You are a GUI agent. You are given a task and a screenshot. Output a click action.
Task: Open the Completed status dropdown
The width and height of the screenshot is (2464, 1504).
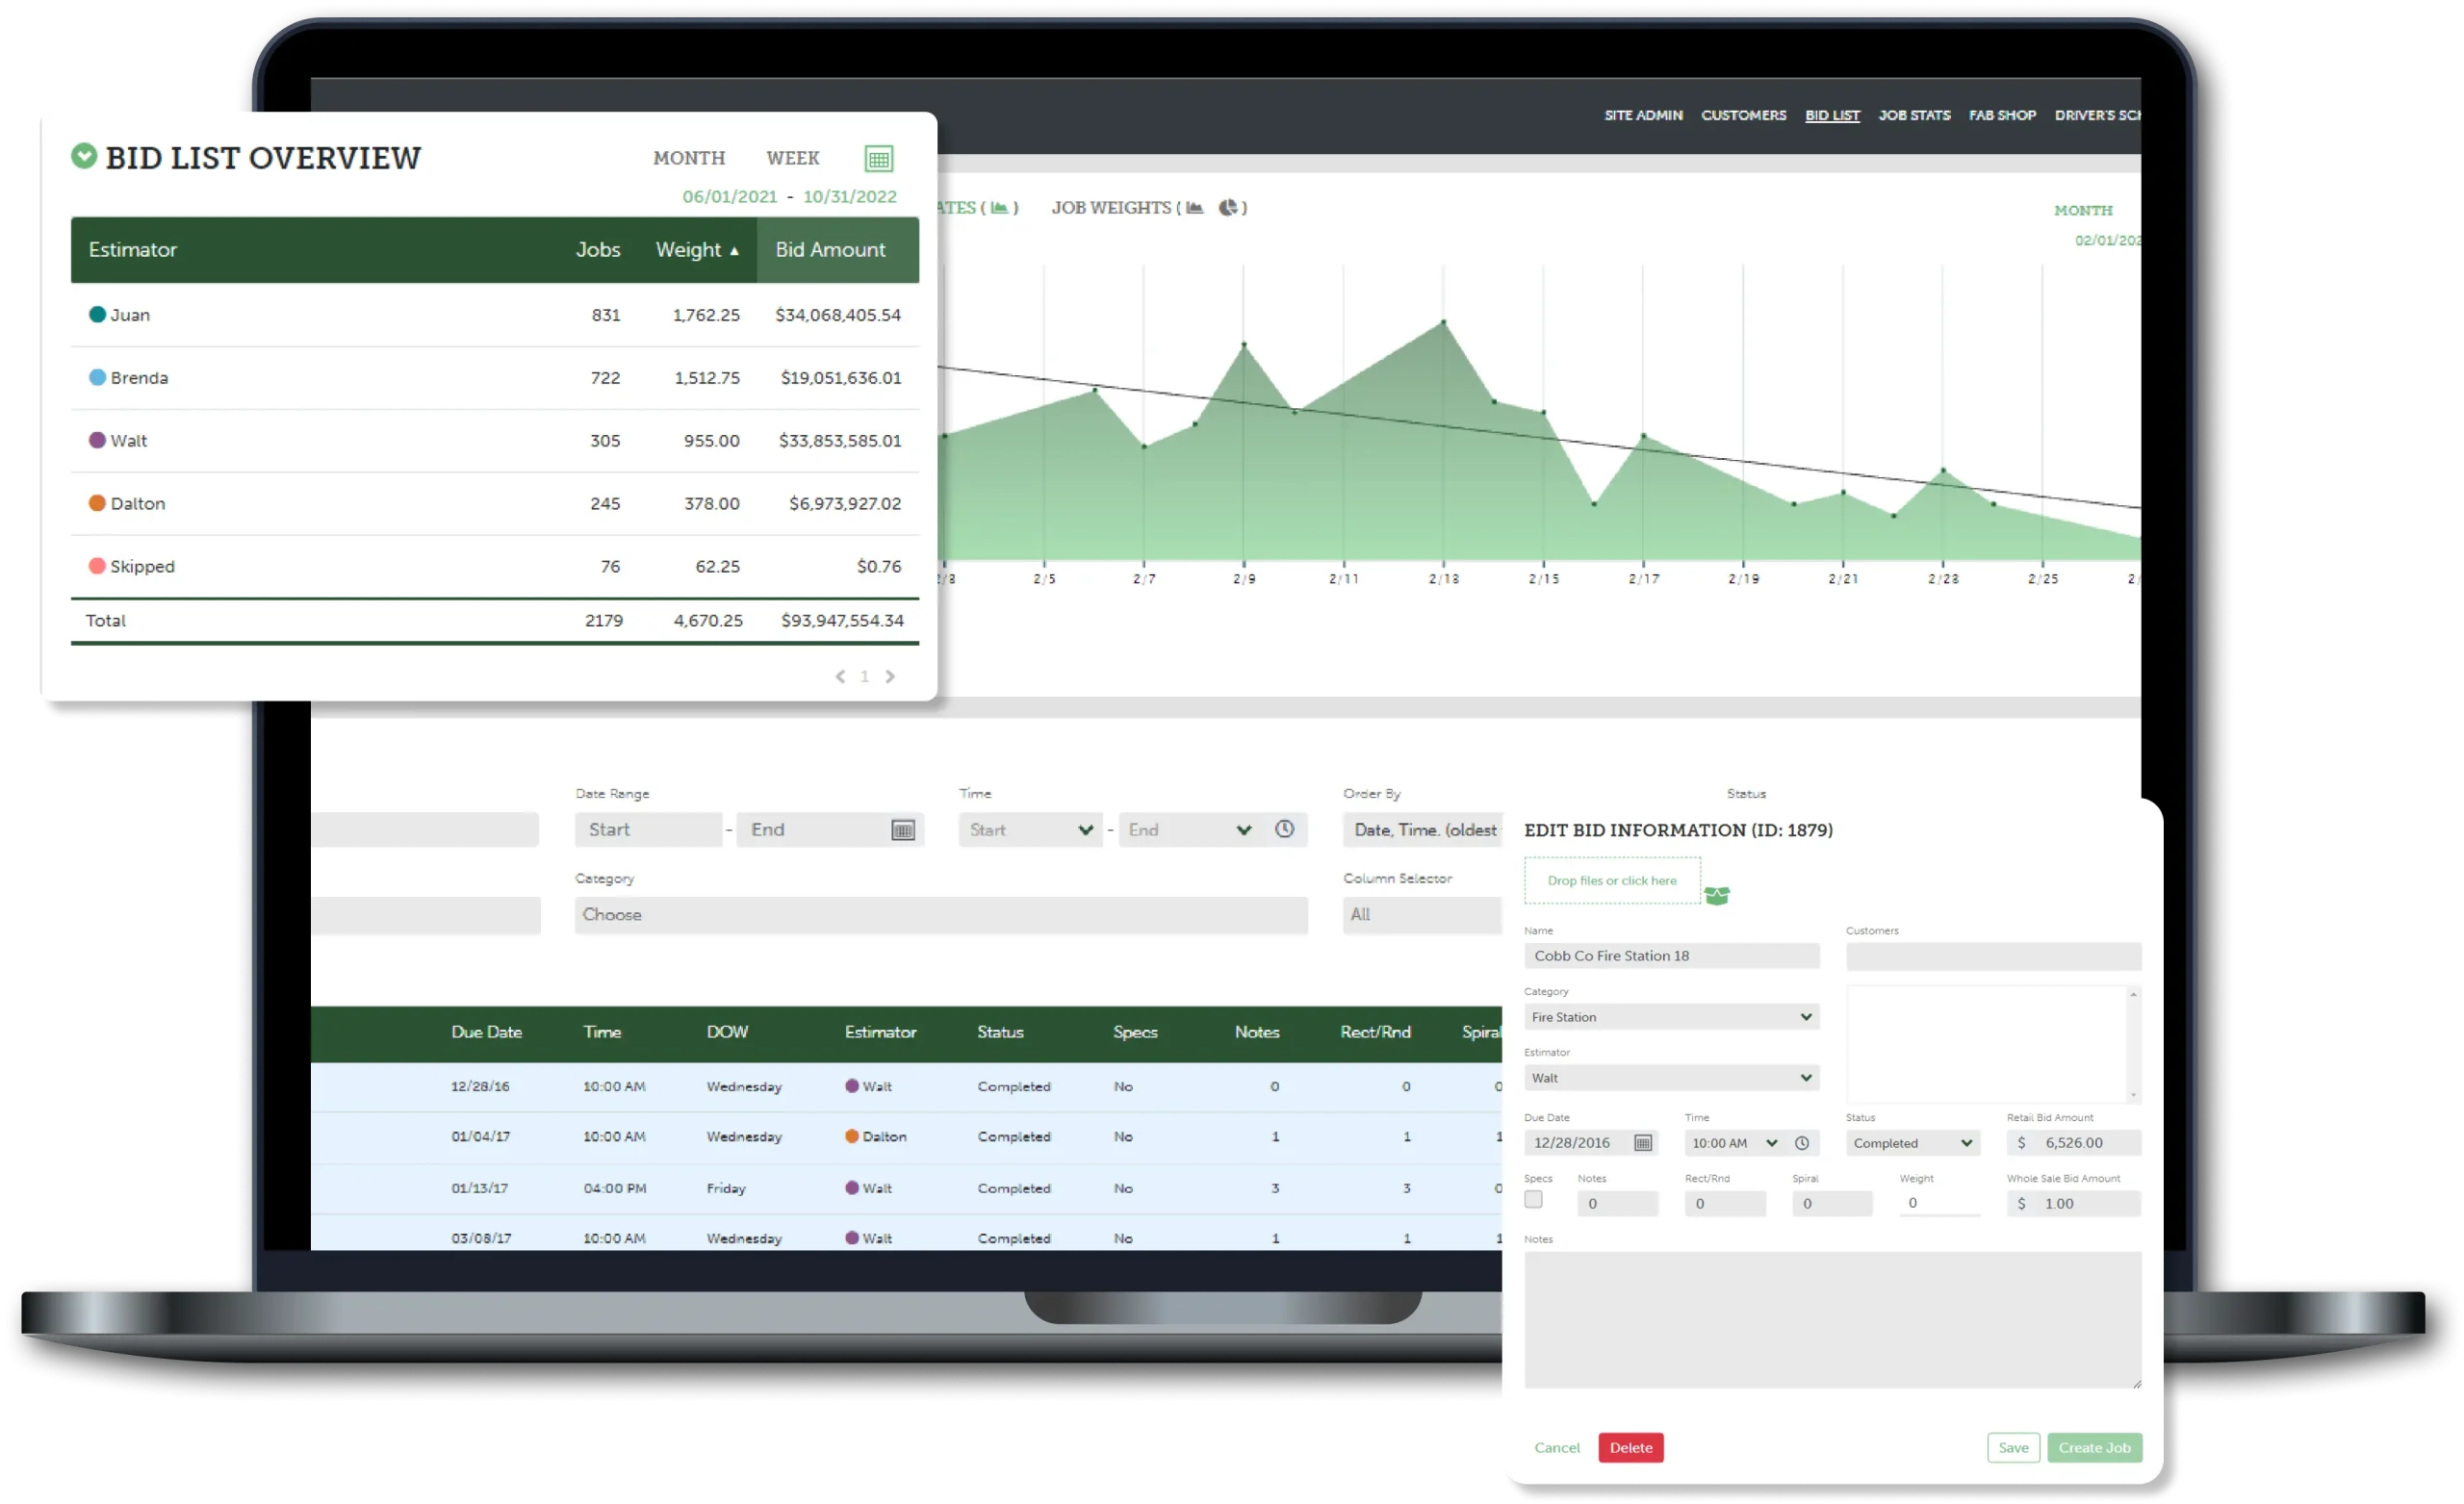point(1911,1143)
